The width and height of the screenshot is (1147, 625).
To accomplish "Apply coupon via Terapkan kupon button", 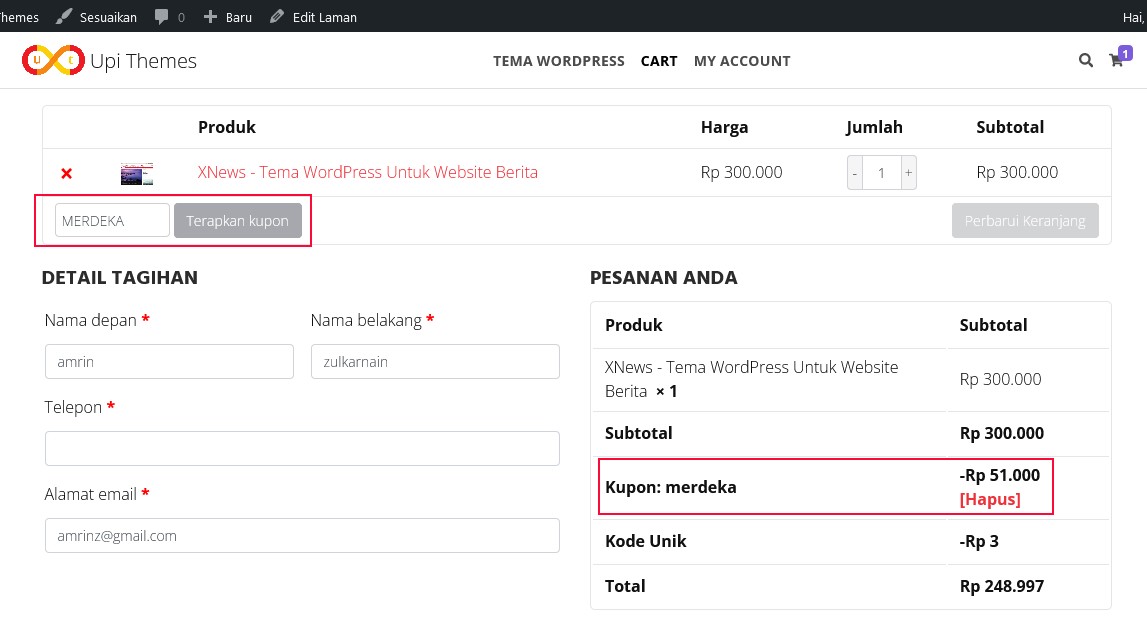I will pos(238,220).
